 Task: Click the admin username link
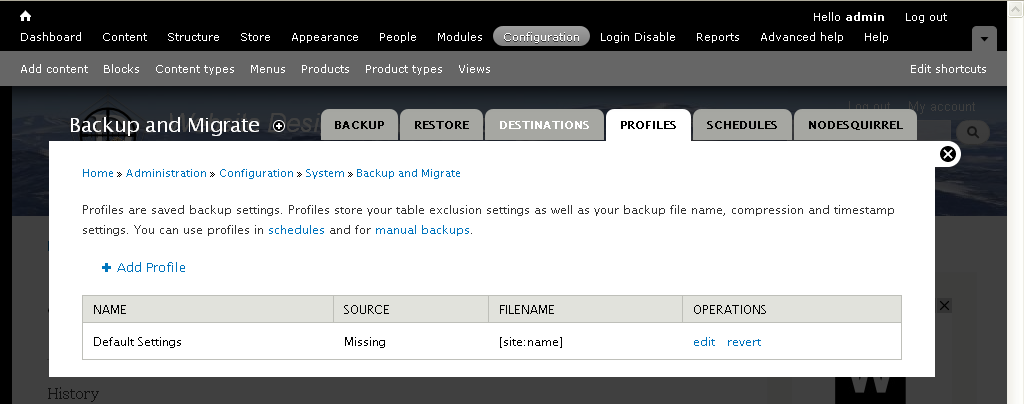(865, 18)
